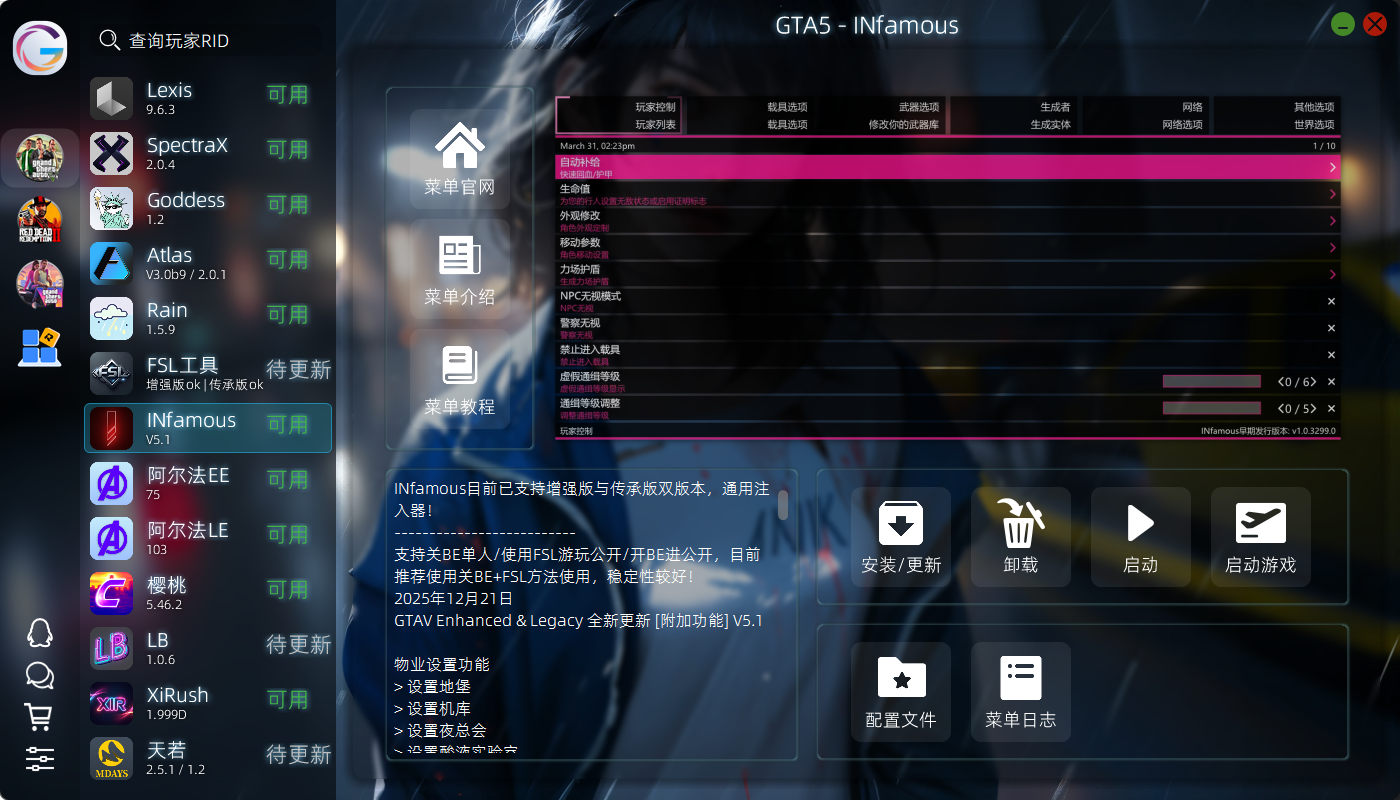Select Red Dead Redemption II sidebar icon

tap(40, 221)
